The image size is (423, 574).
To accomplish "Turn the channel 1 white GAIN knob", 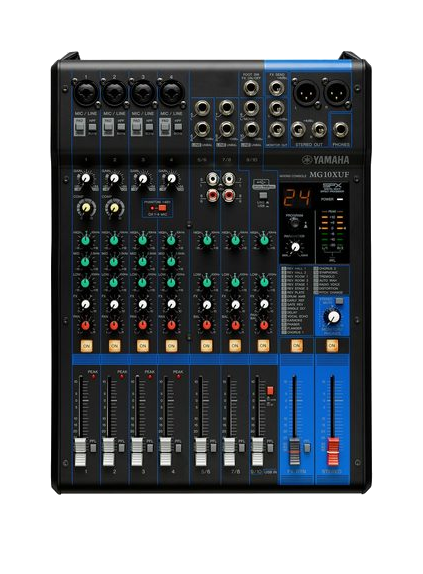I will [86, 179].
